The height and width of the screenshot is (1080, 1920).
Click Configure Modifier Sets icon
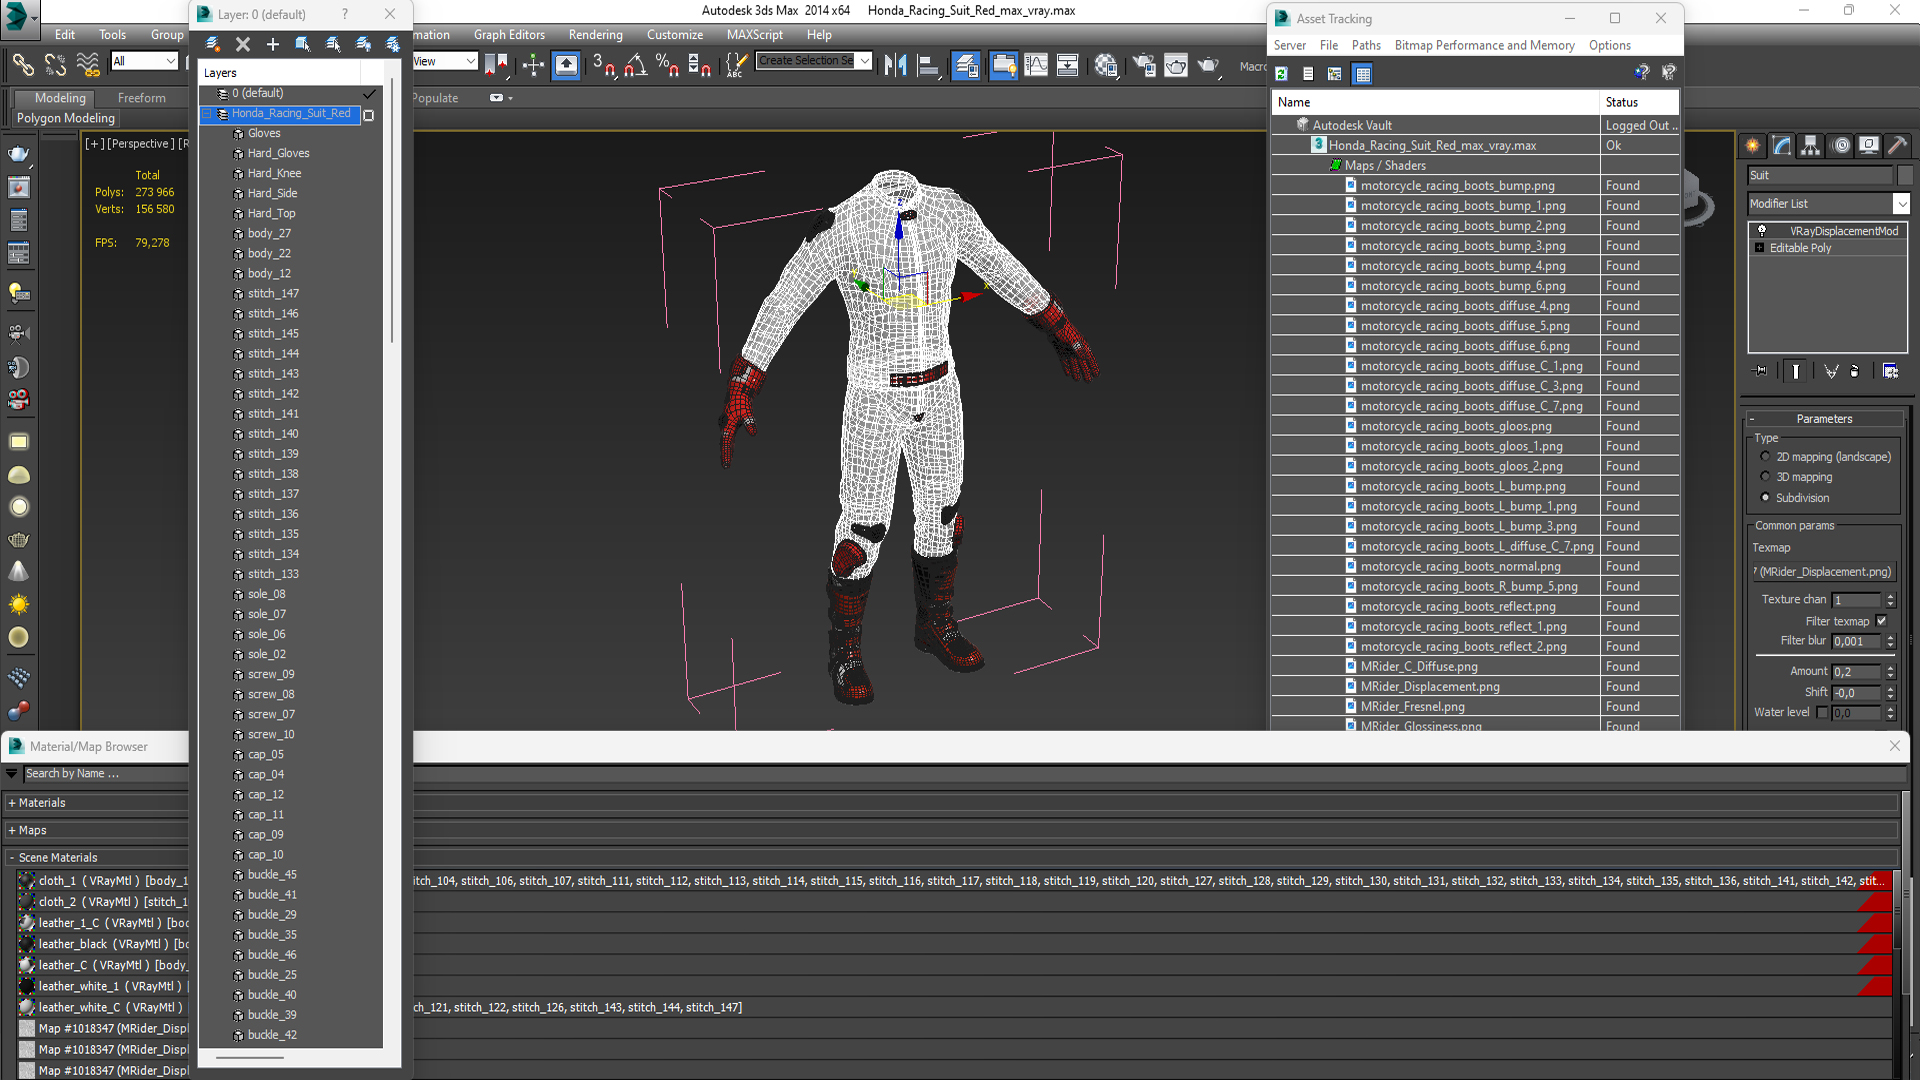pos(1890,371)
